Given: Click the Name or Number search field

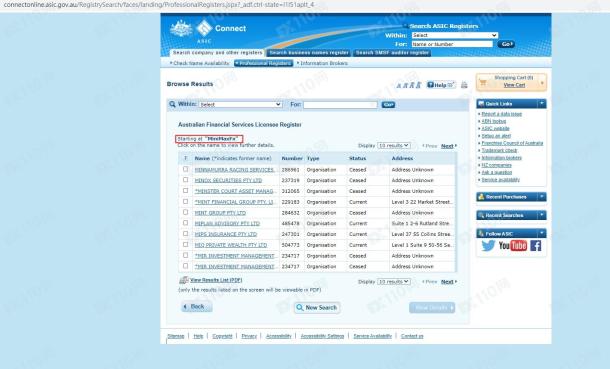Looking at the screenshot, I should (x=452, y=44).
